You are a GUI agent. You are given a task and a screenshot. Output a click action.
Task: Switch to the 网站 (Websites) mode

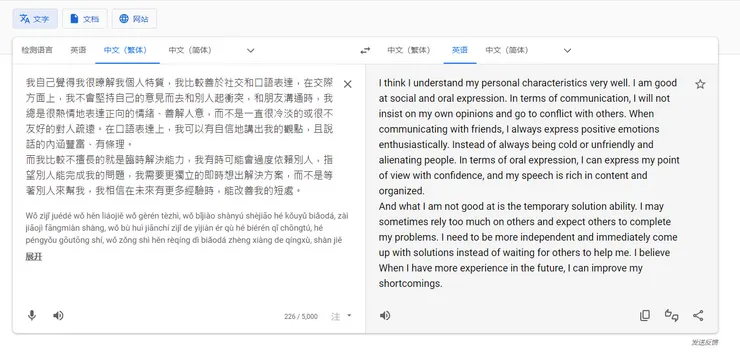tap(134, 19)
